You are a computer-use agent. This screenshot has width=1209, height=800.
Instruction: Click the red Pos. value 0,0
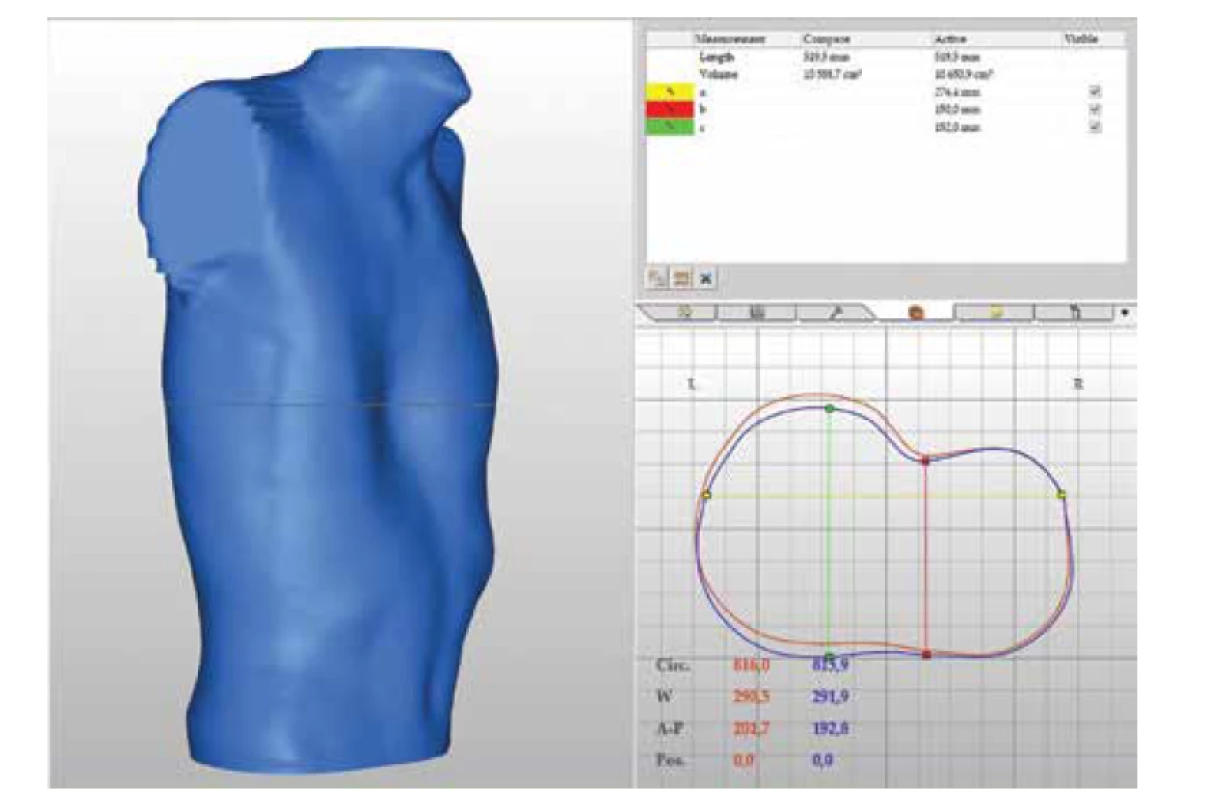745,762
